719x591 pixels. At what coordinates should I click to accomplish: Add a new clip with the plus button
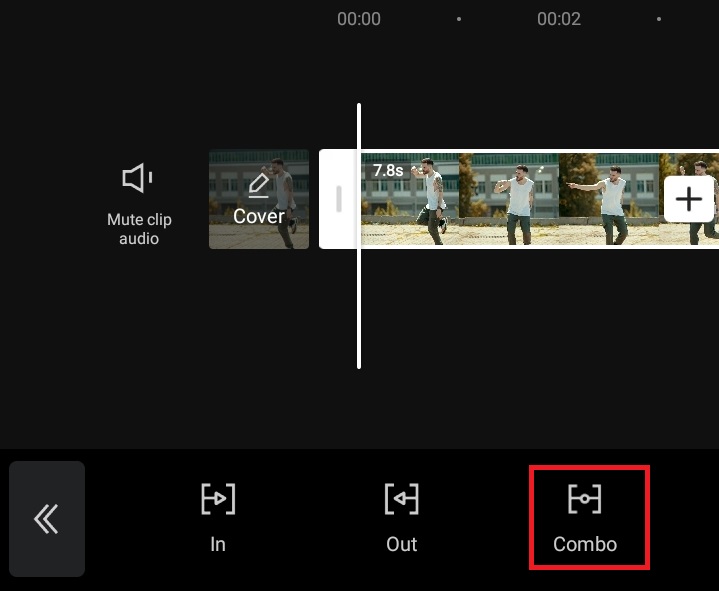point(689,199)
